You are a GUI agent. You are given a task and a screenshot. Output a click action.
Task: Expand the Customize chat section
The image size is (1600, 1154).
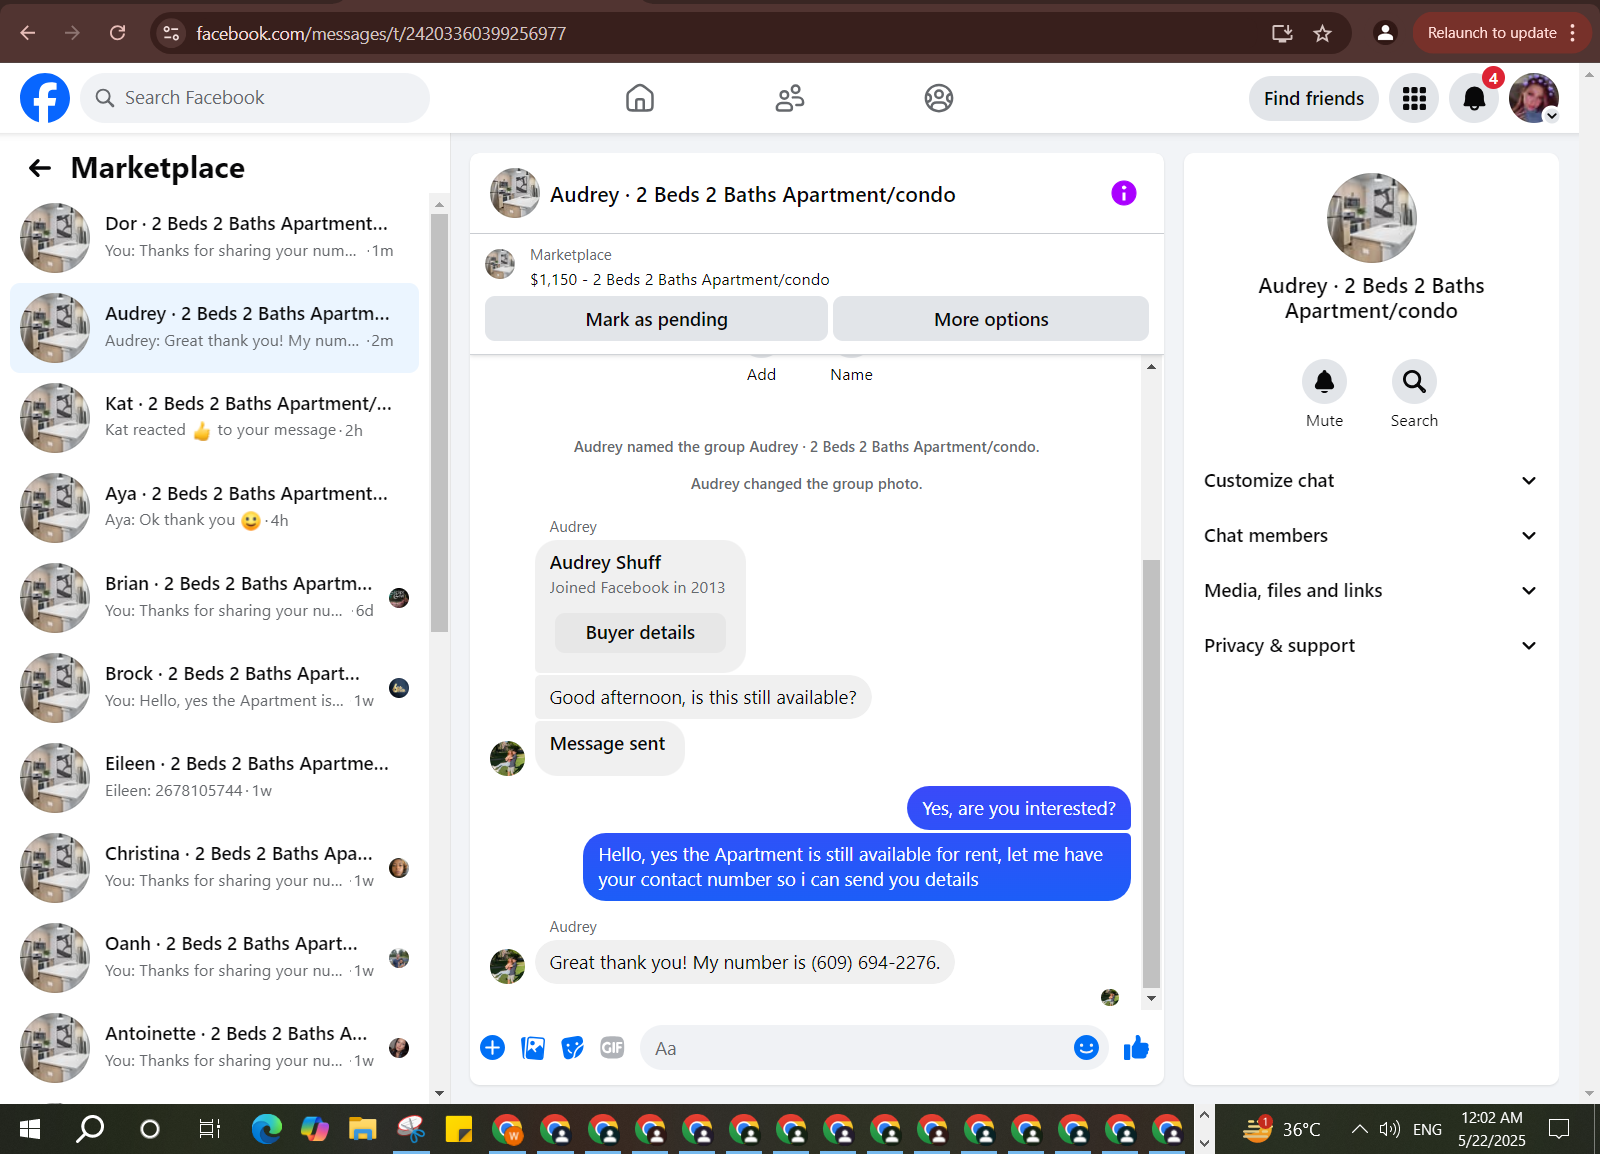point(1370,481)
